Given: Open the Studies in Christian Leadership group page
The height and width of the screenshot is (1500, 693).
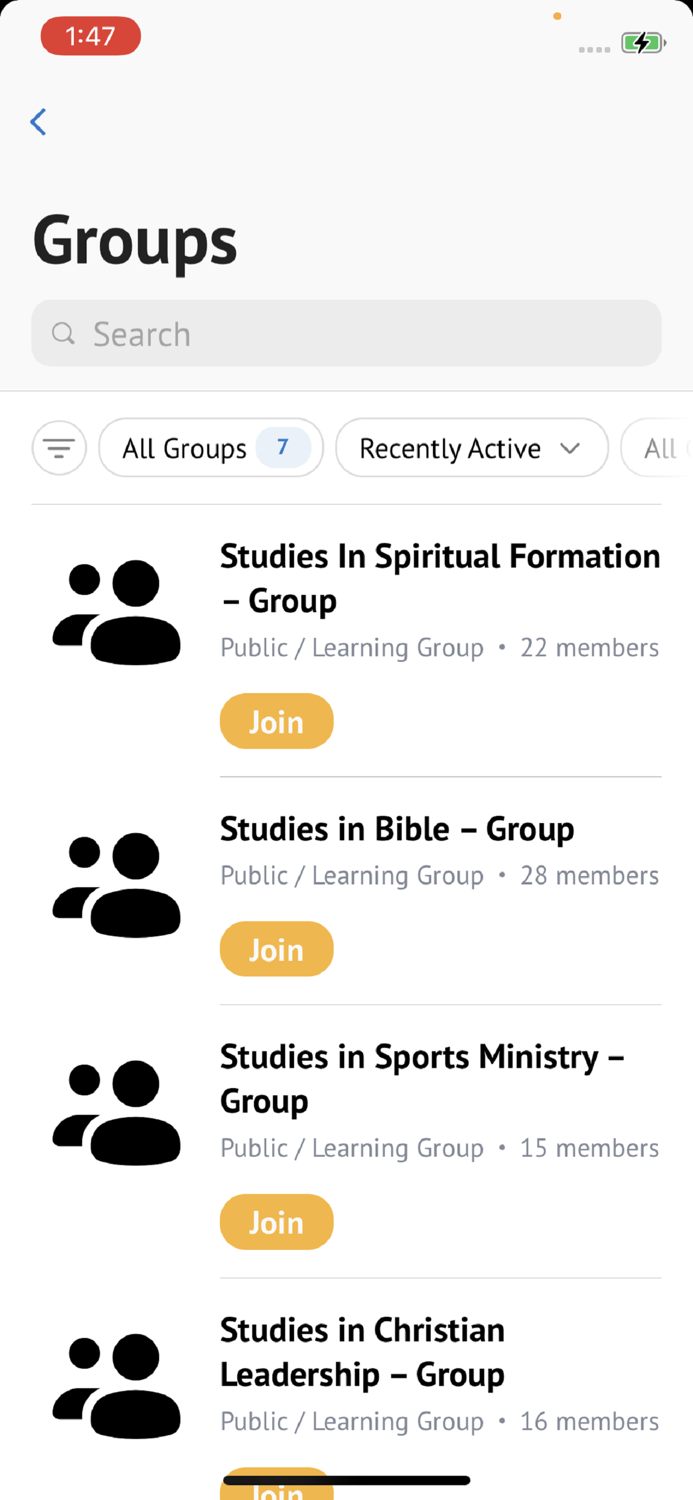Looking at the screenshot, I should (362, 1352).
